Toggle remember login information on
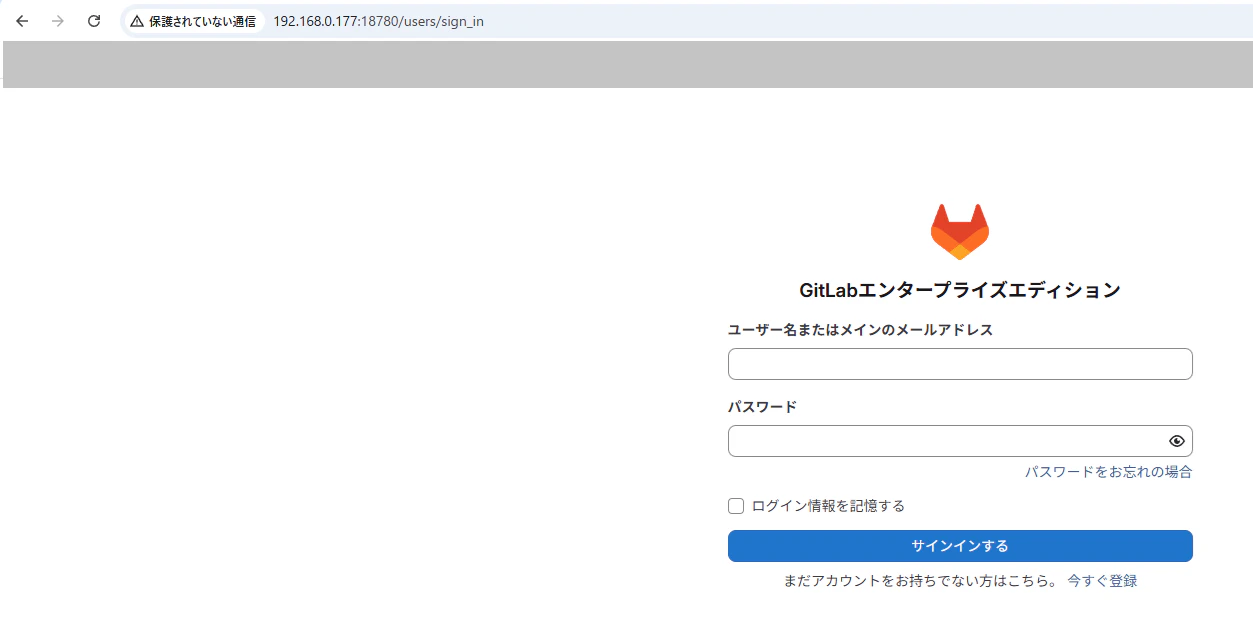Screen dimensions: 1253x631 click(735, 505)
